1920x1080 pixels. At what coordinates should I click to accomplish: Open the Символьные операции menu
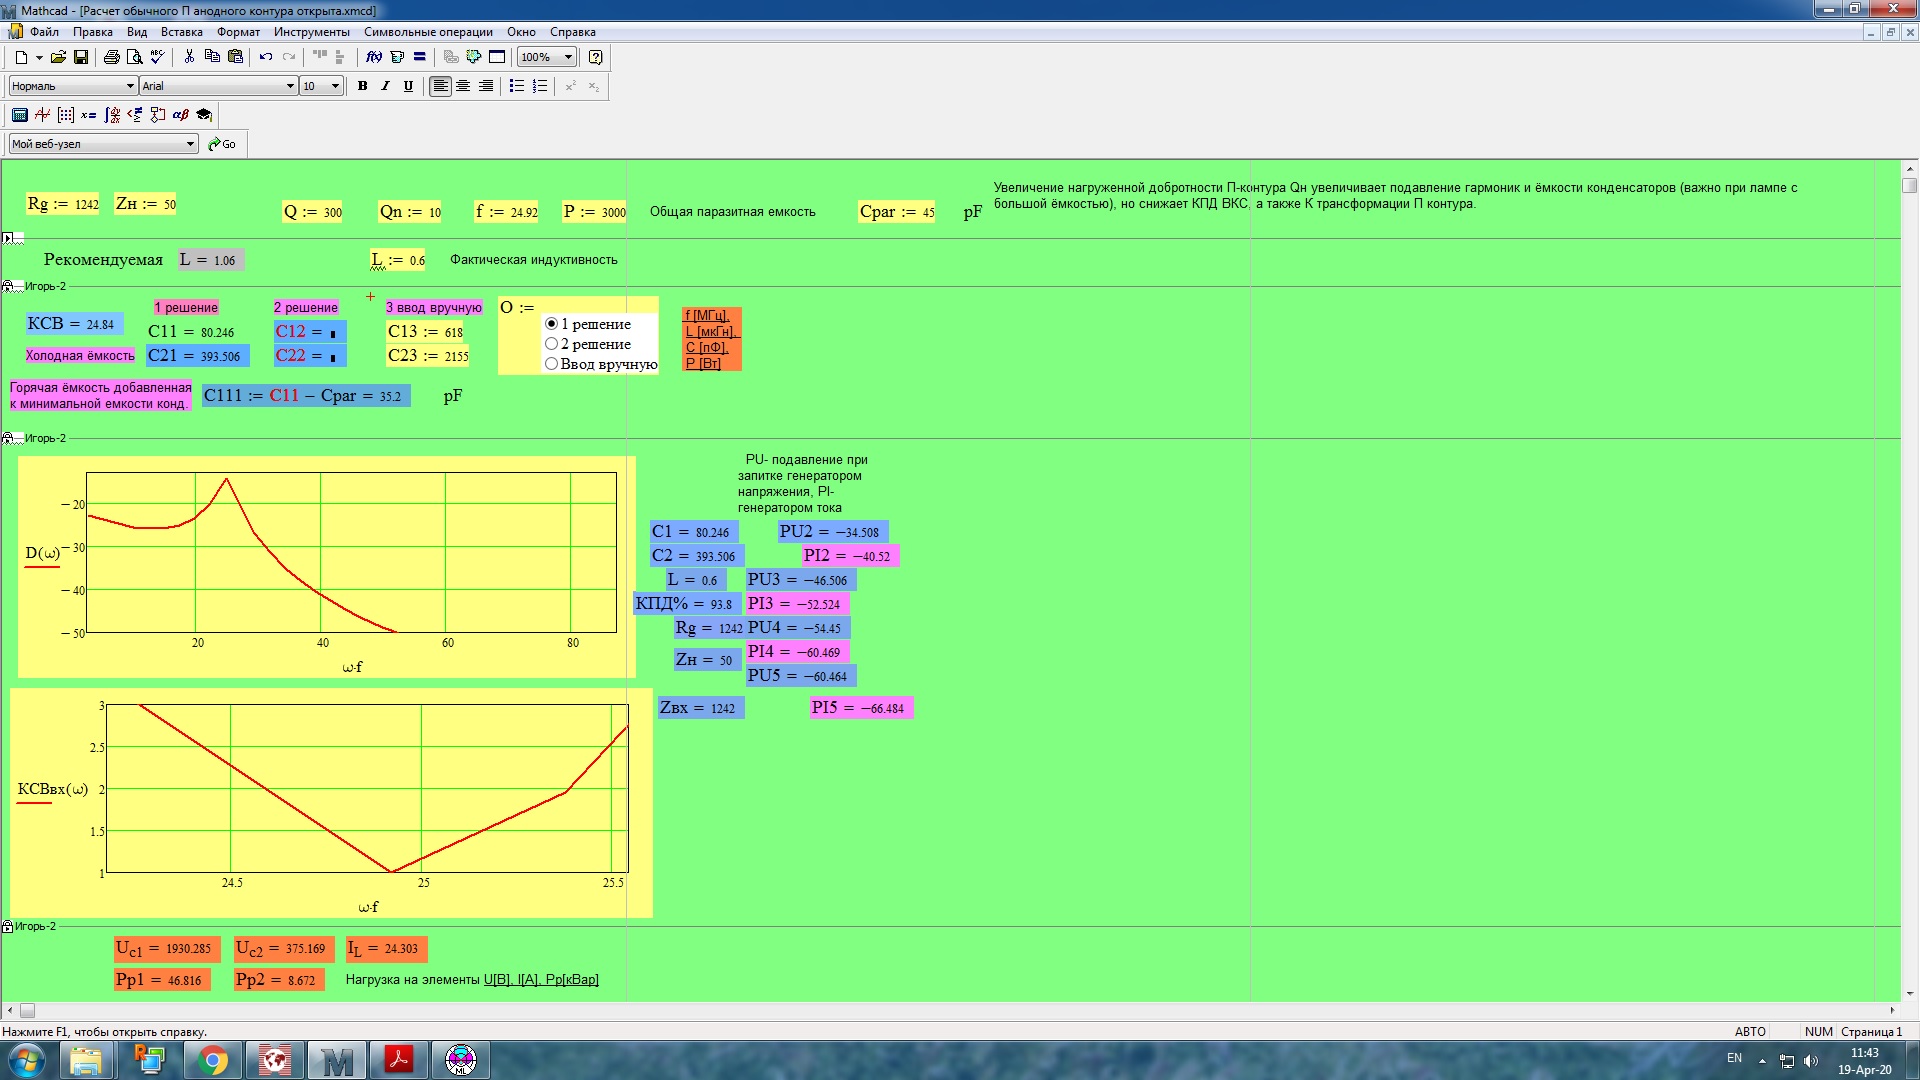click(x=428, y=32)
